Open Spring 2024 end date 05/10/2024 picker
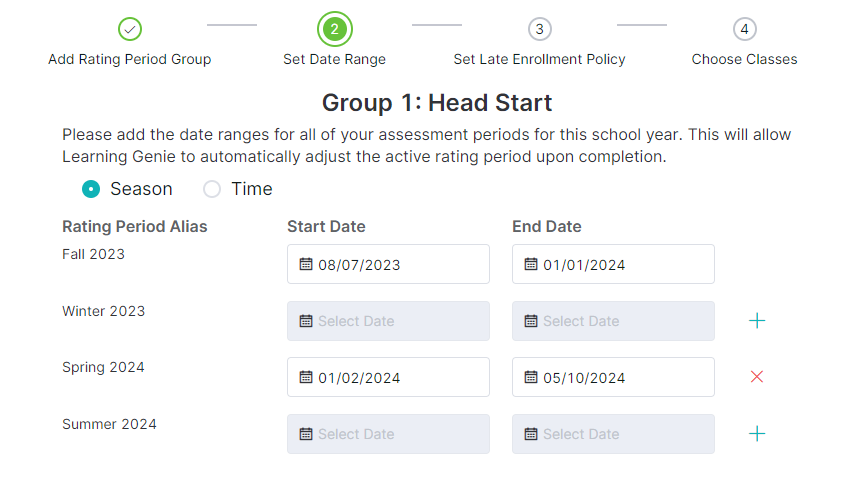 pyautogui.click(x=613, y=377)
